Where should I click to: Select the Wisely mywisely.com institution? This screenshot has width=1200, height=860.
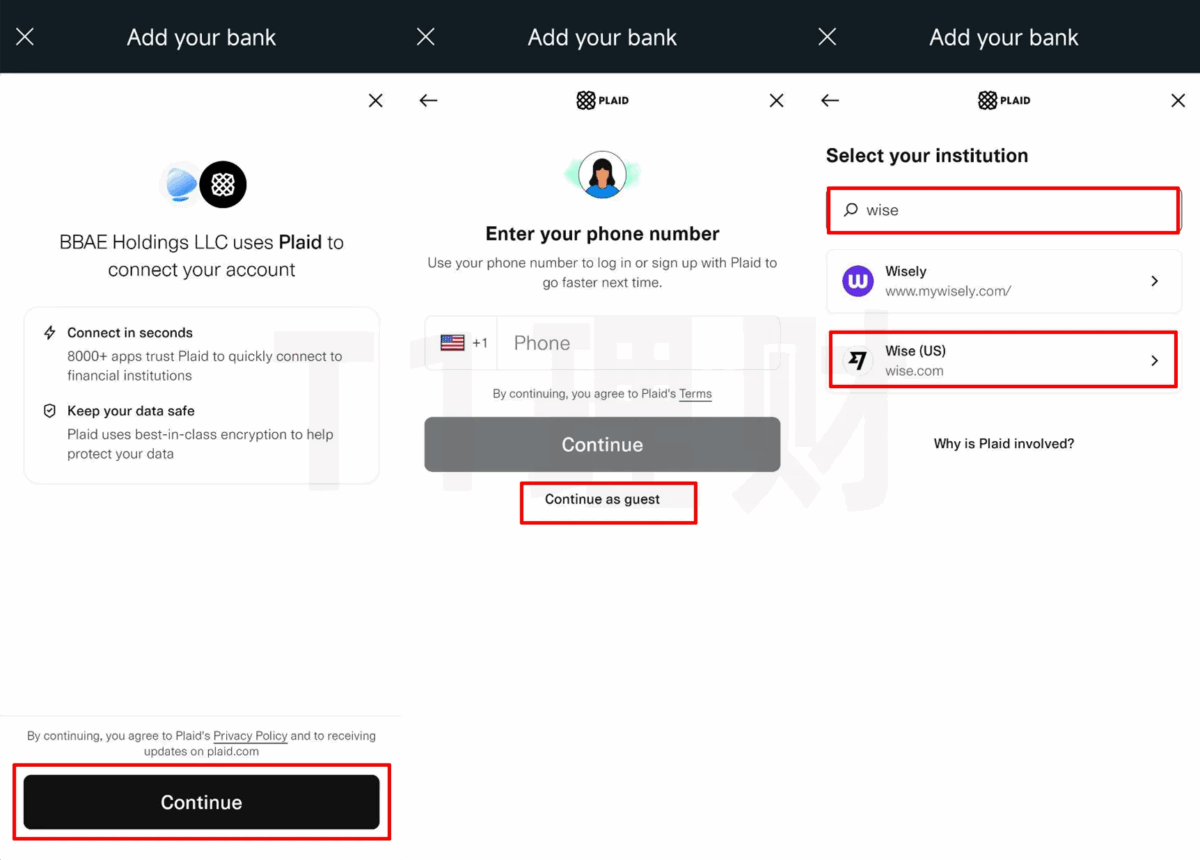pyautogui.click(x=1003, y=281)
